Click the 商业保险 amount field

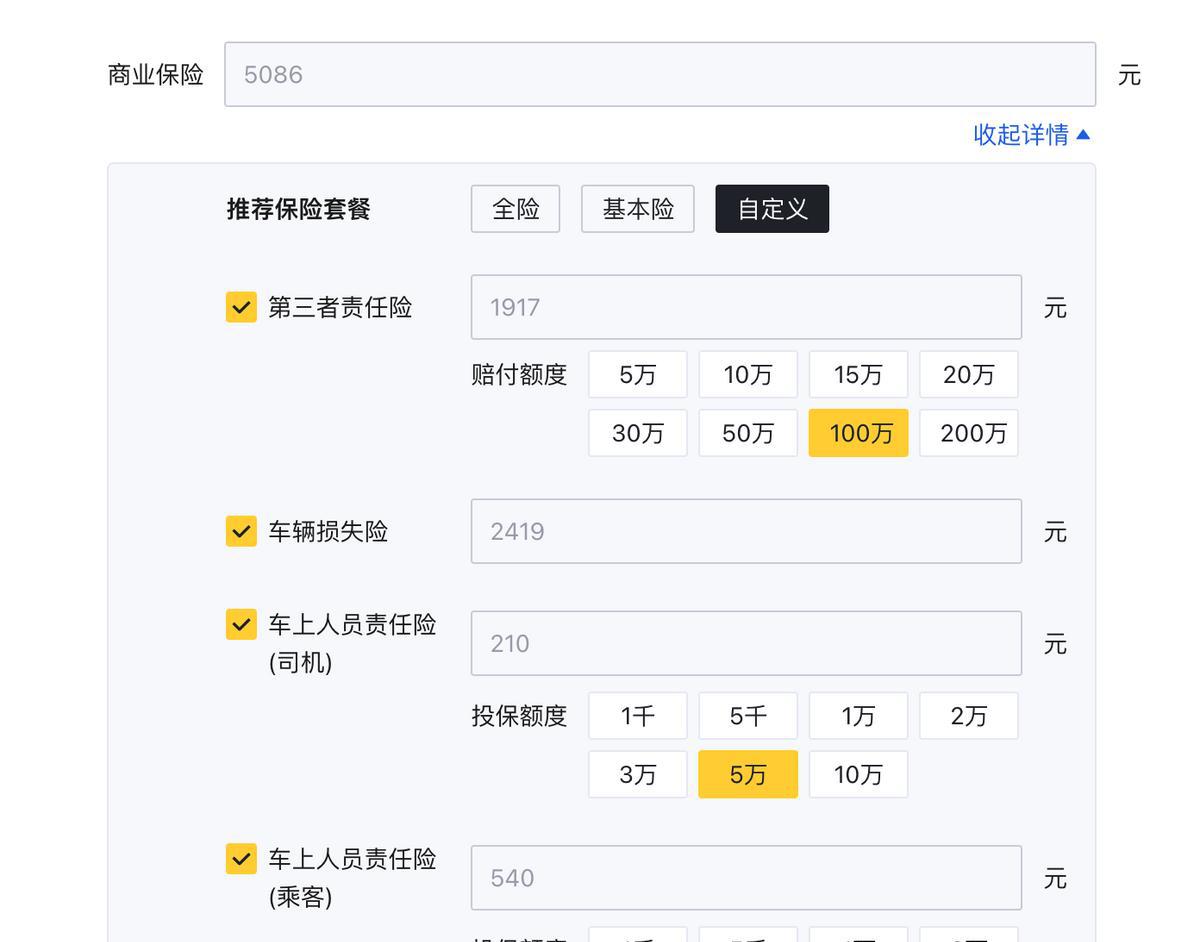pyautogui.click(x=659, y=75)
